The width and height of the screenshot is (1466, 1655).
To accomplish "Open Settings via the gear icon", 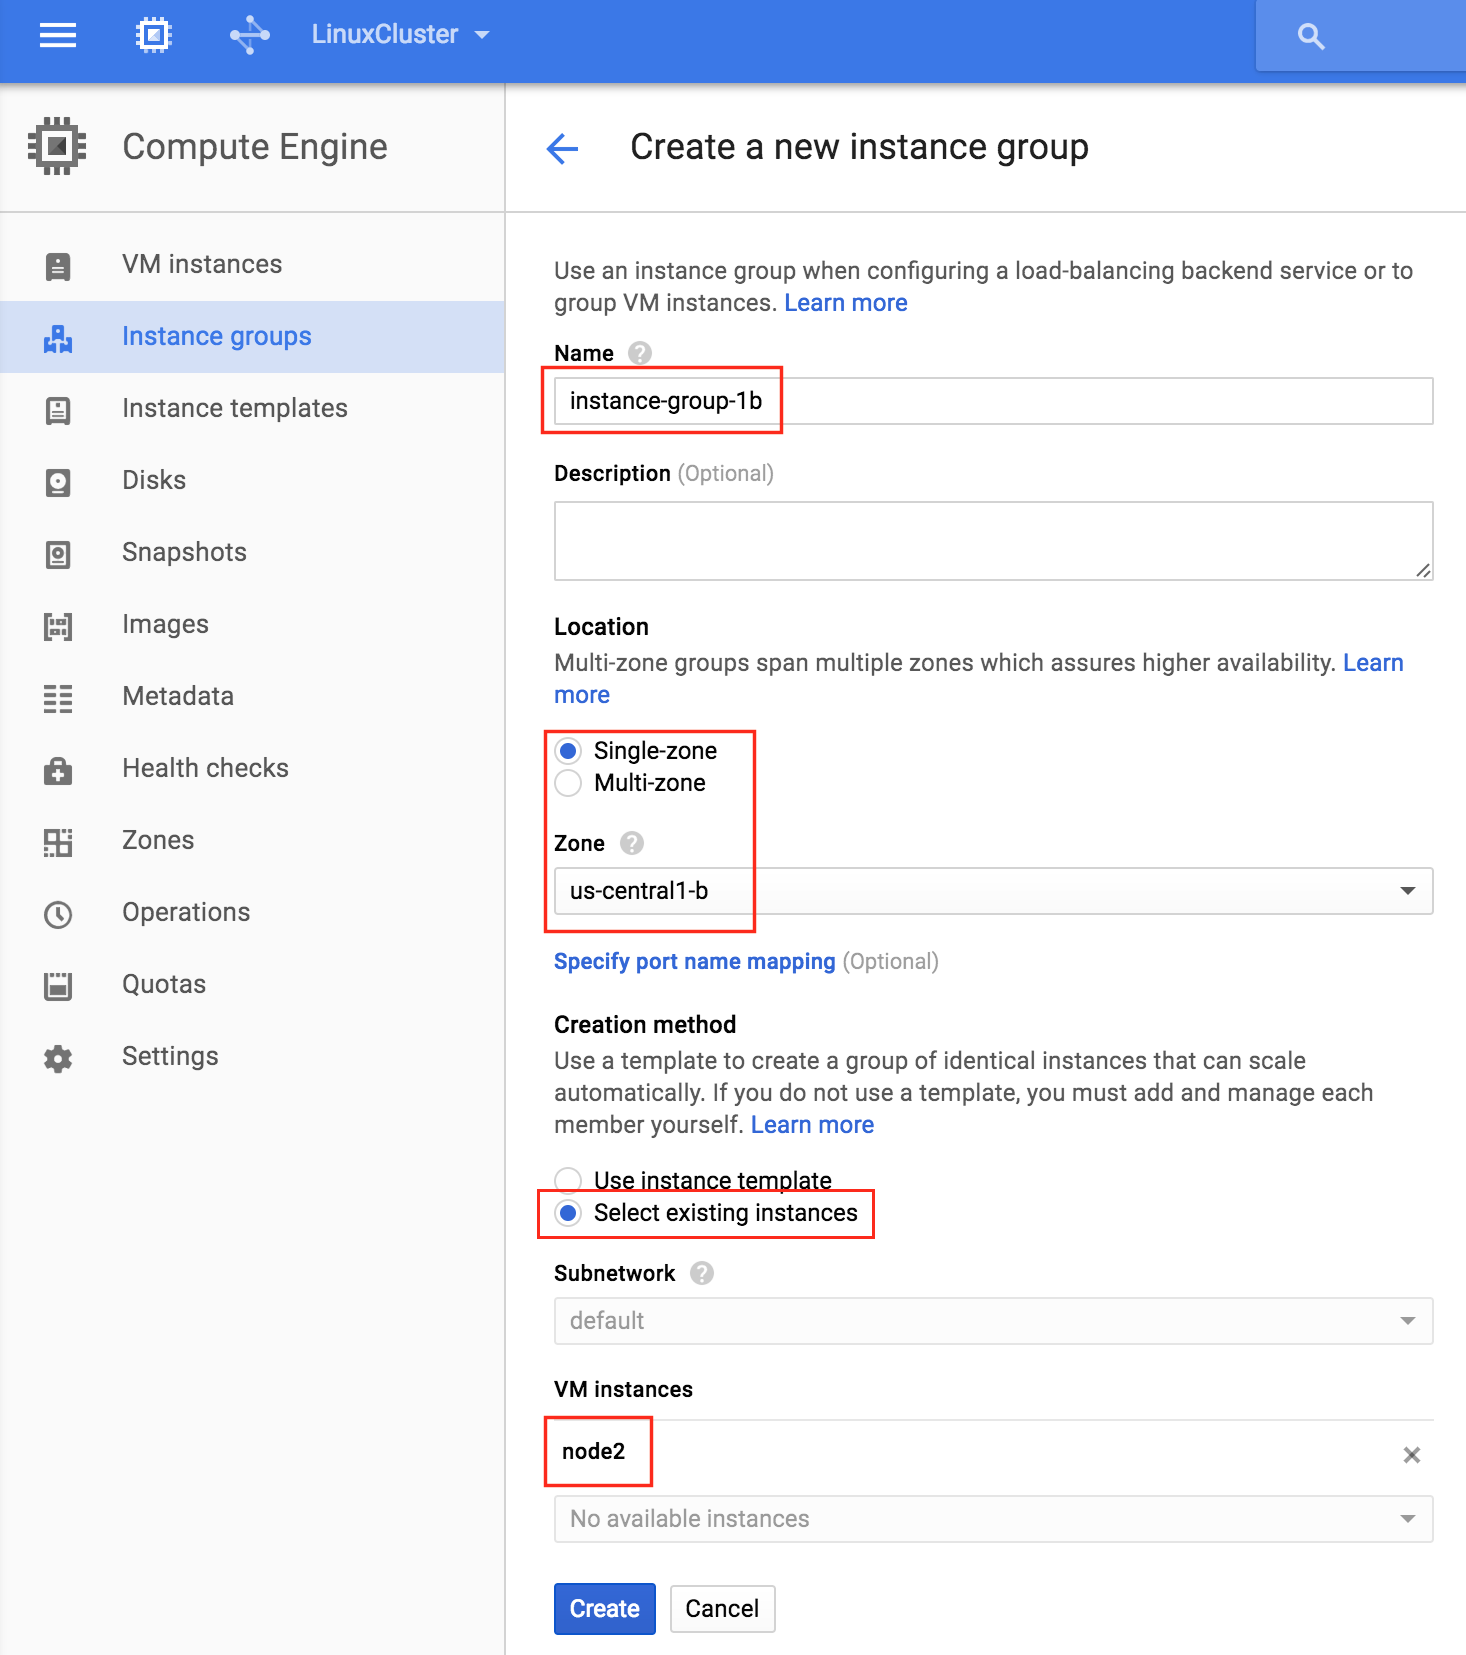I will point(58,1058).
